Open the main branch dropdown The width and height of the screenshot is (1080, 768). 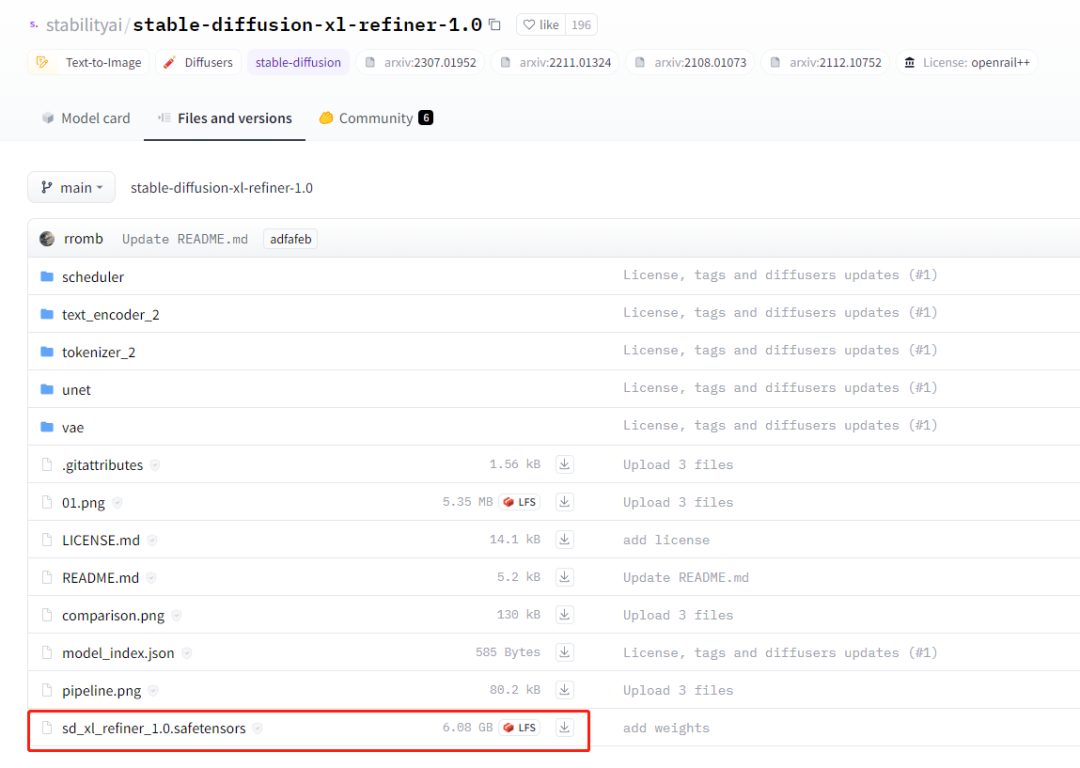72,187
